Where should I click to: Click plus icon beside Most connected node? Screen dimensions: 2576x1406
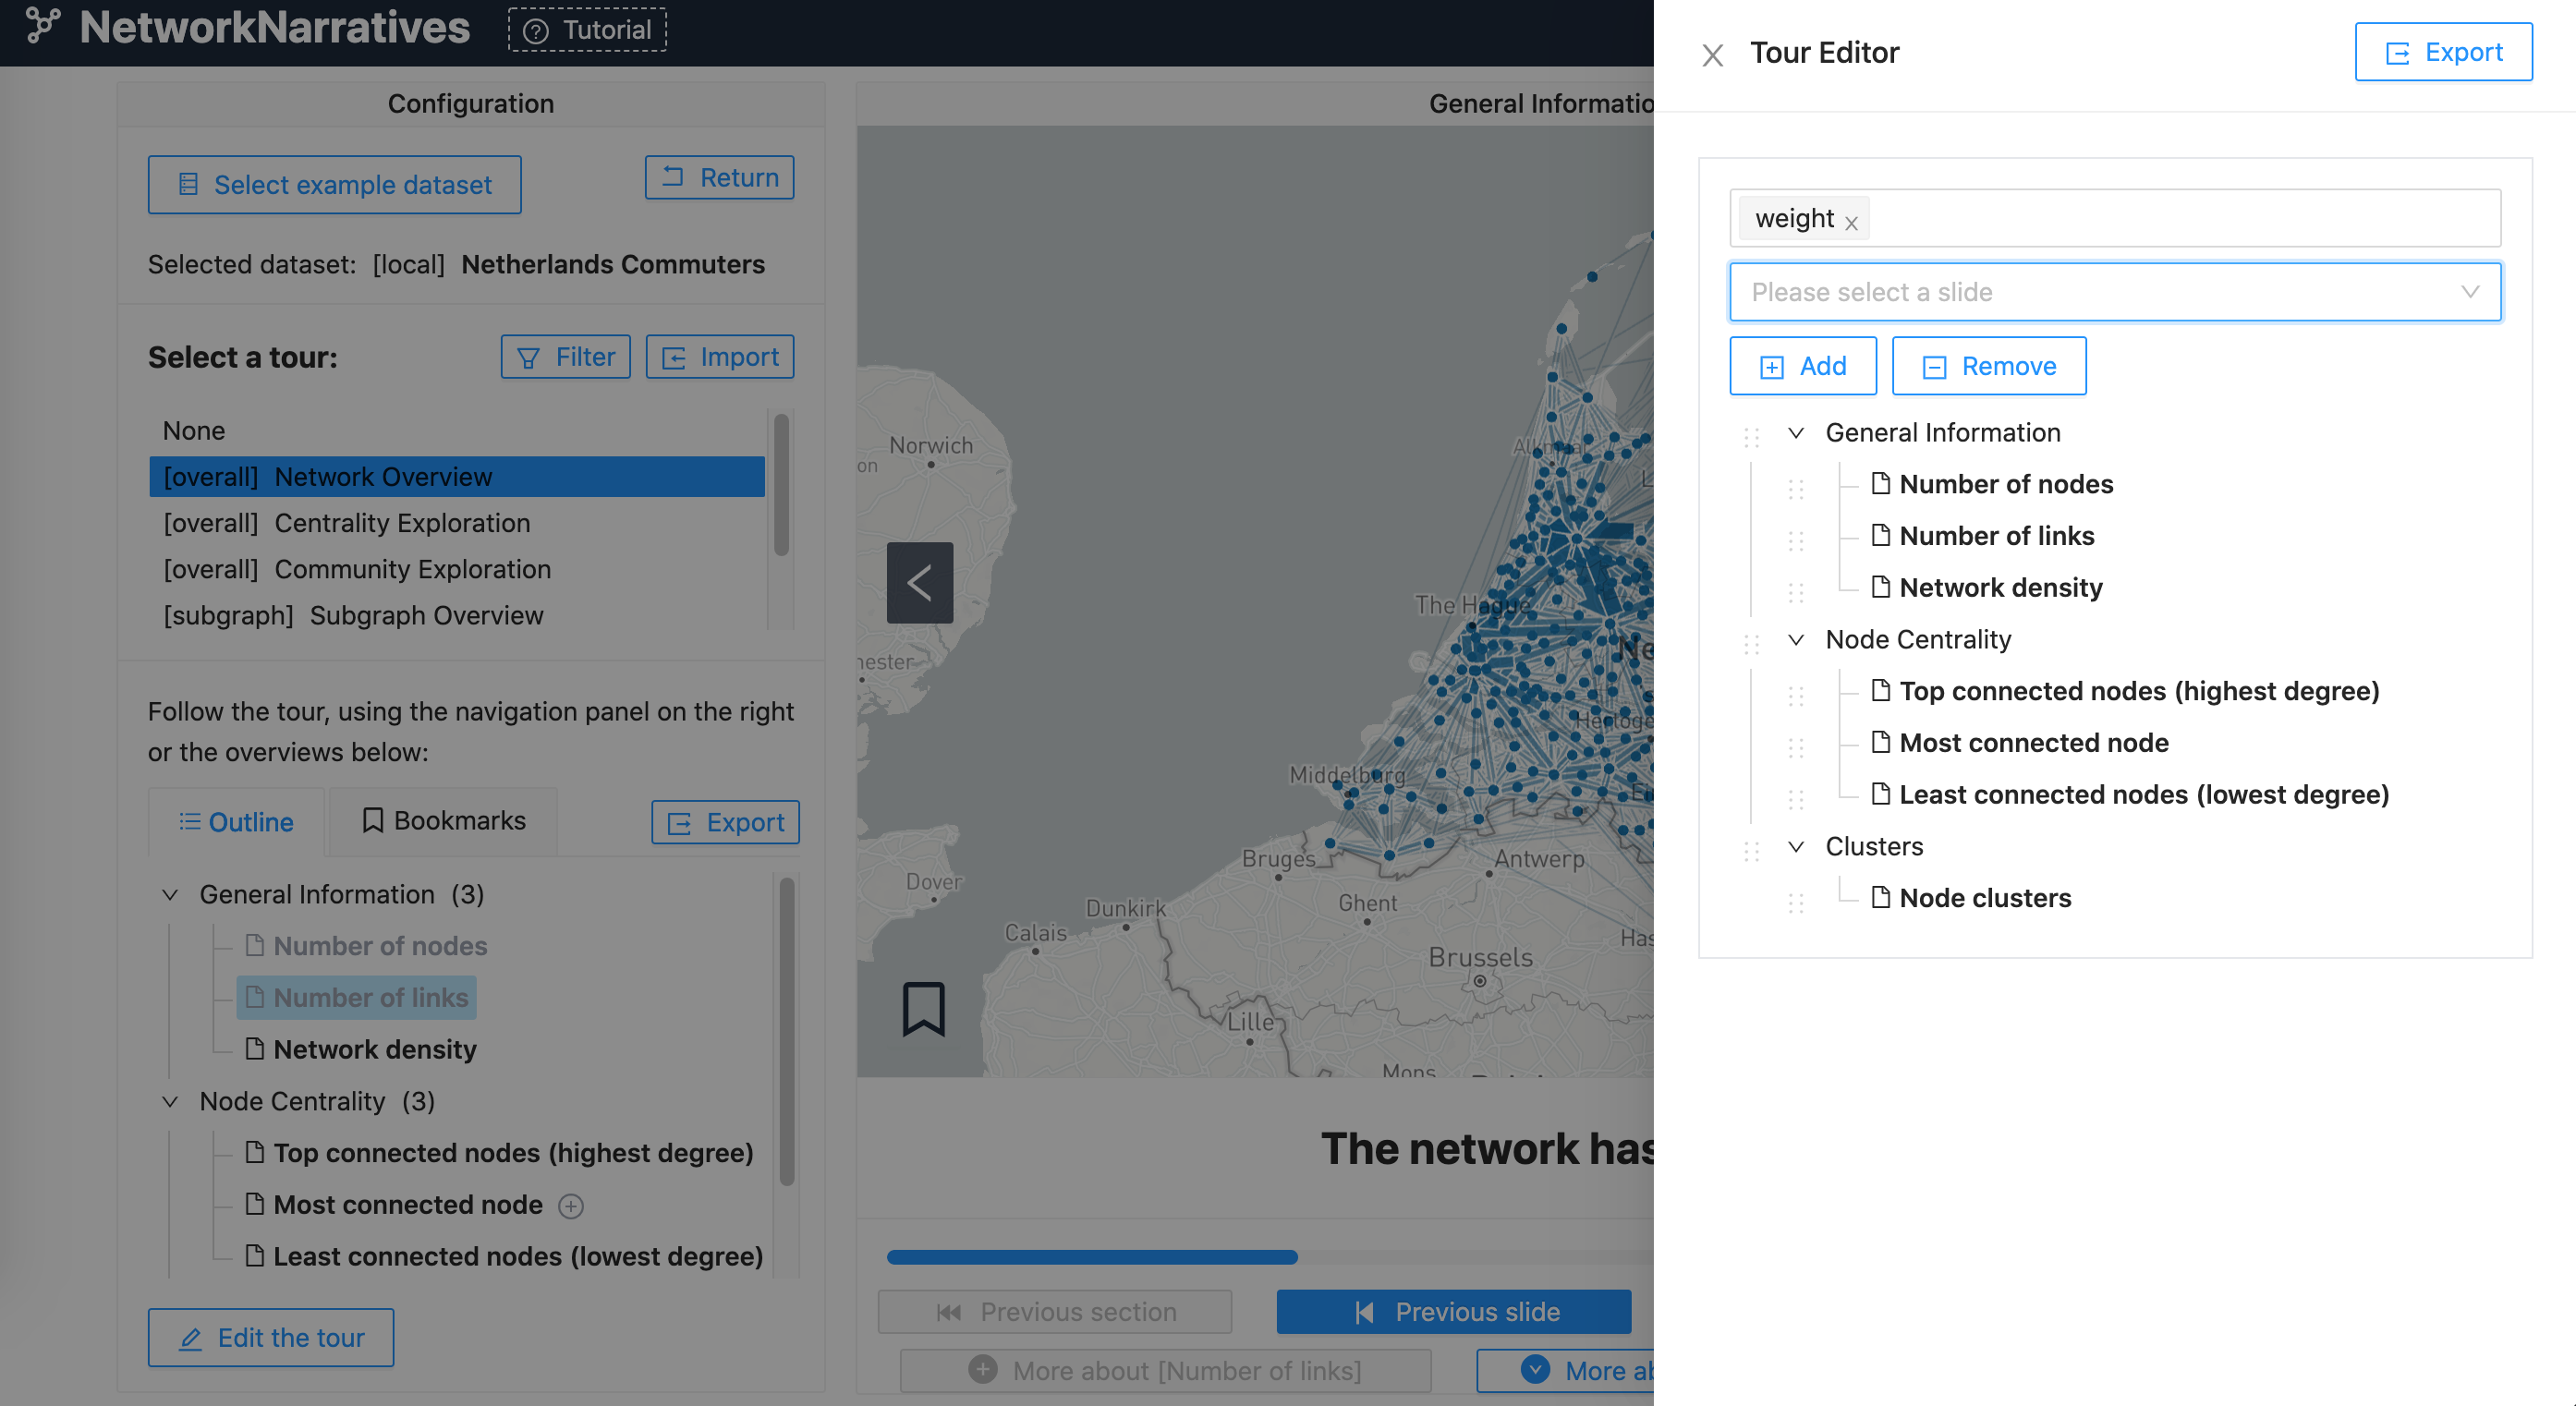click(571, 1206)
